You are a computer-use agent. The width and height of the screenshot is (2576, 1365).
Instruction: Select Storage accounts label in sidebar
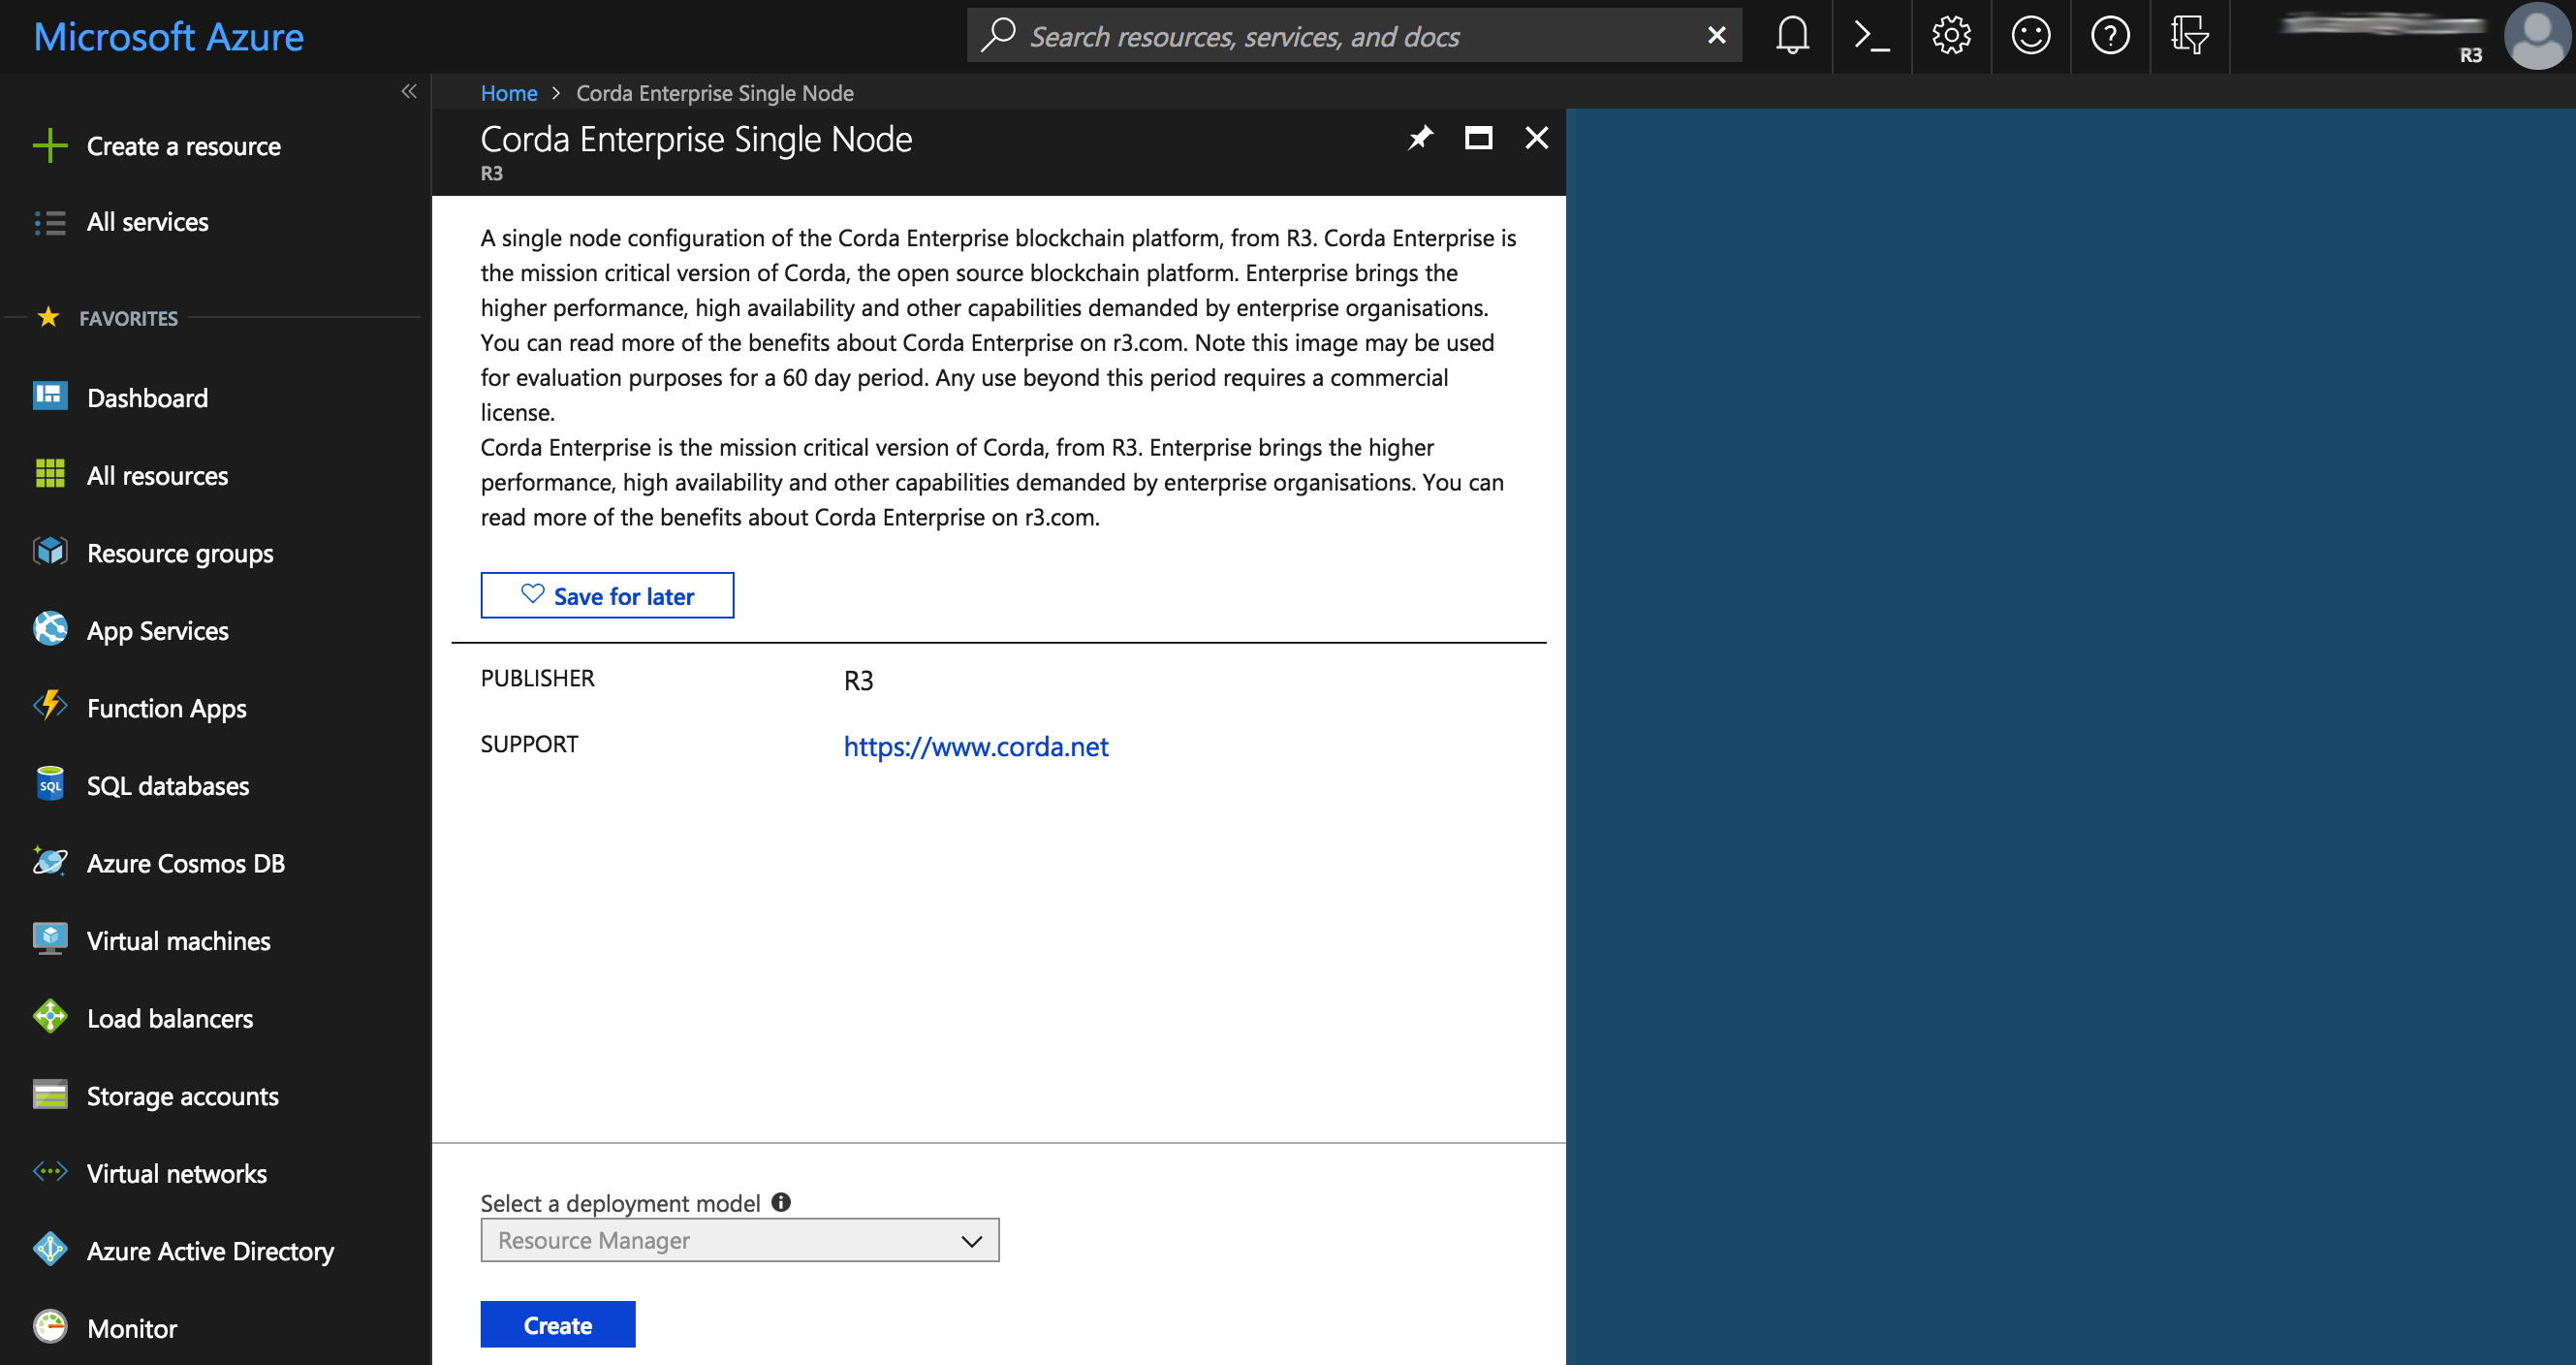183,1096
